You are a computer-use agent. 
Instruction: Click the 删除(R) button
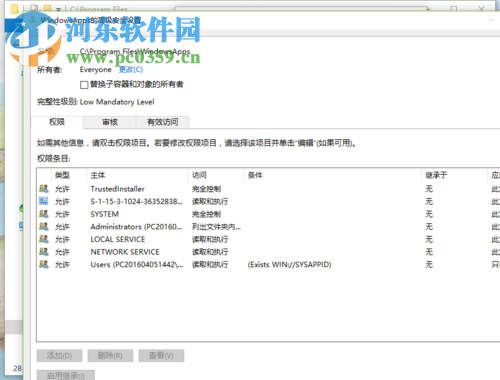(x=110, y=356)
